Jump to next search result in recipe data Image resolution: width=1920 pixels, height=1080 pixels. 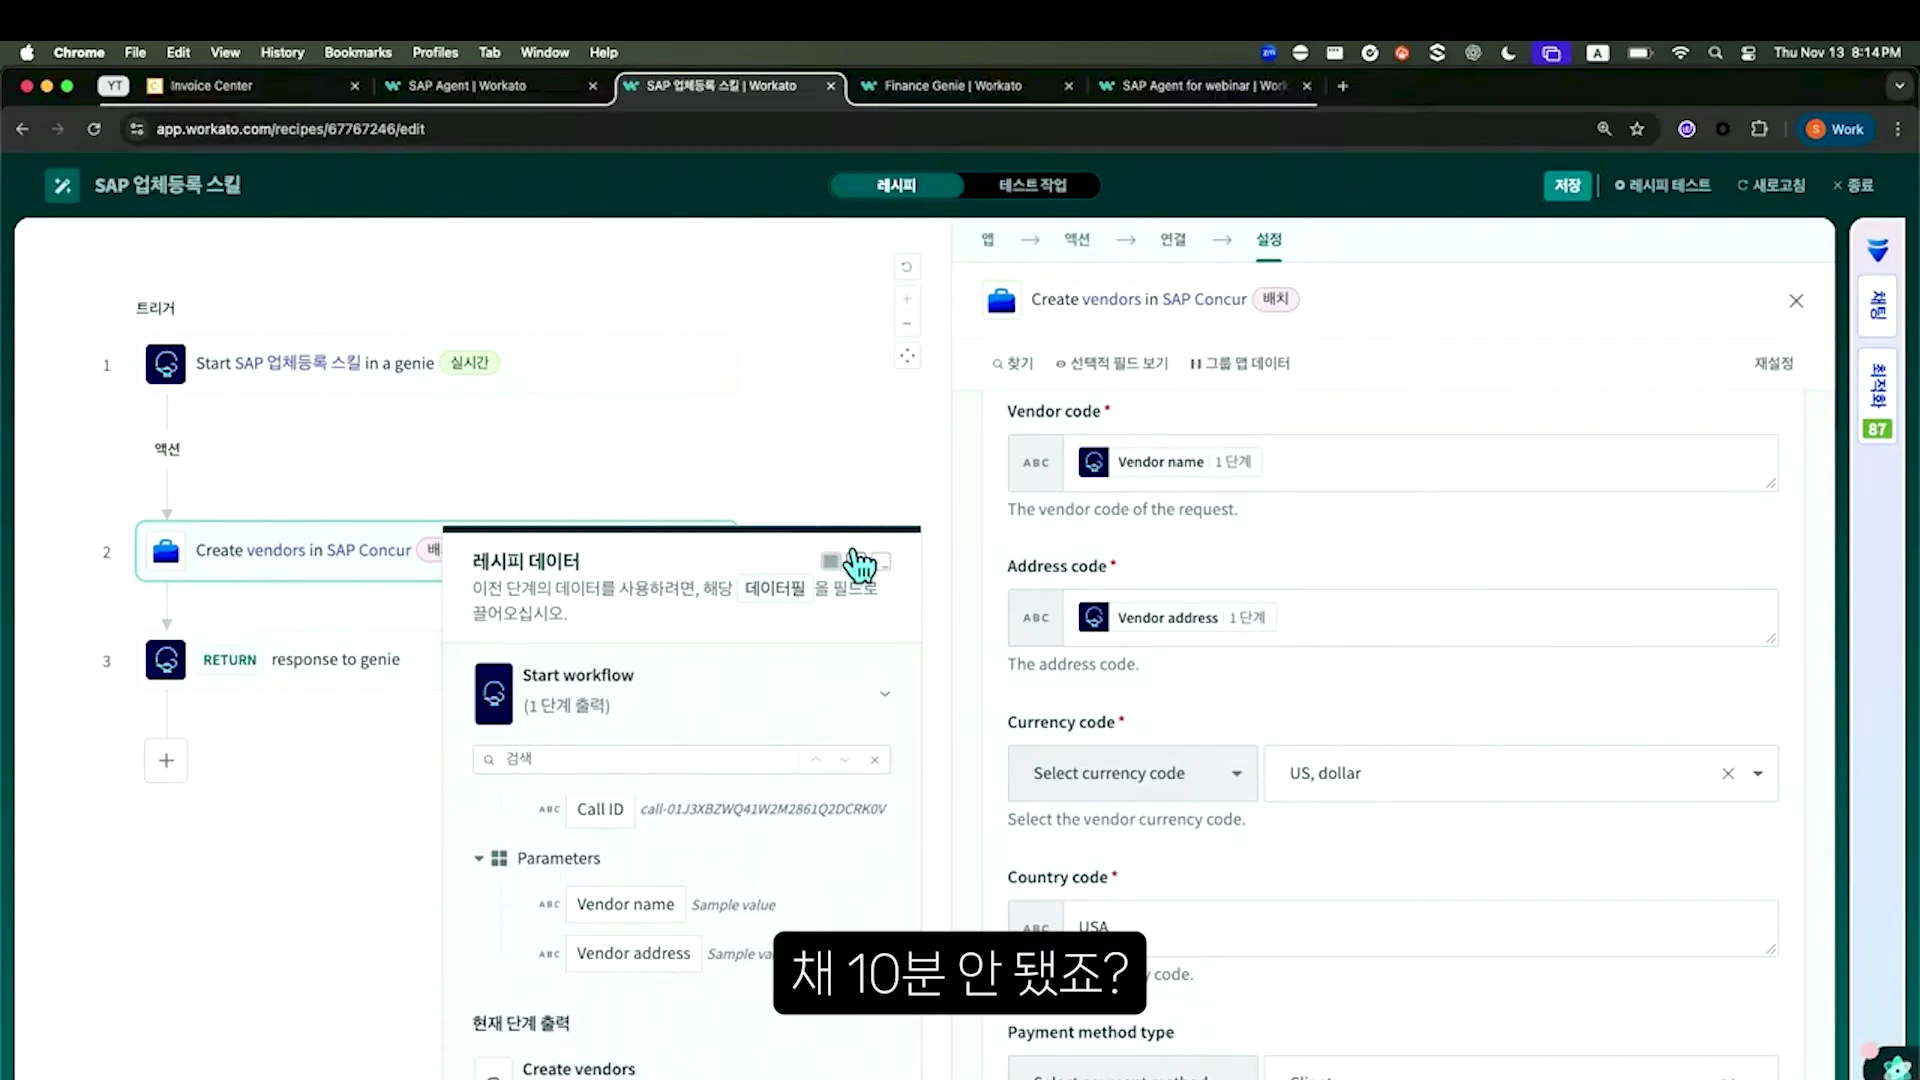click(845, 760)
